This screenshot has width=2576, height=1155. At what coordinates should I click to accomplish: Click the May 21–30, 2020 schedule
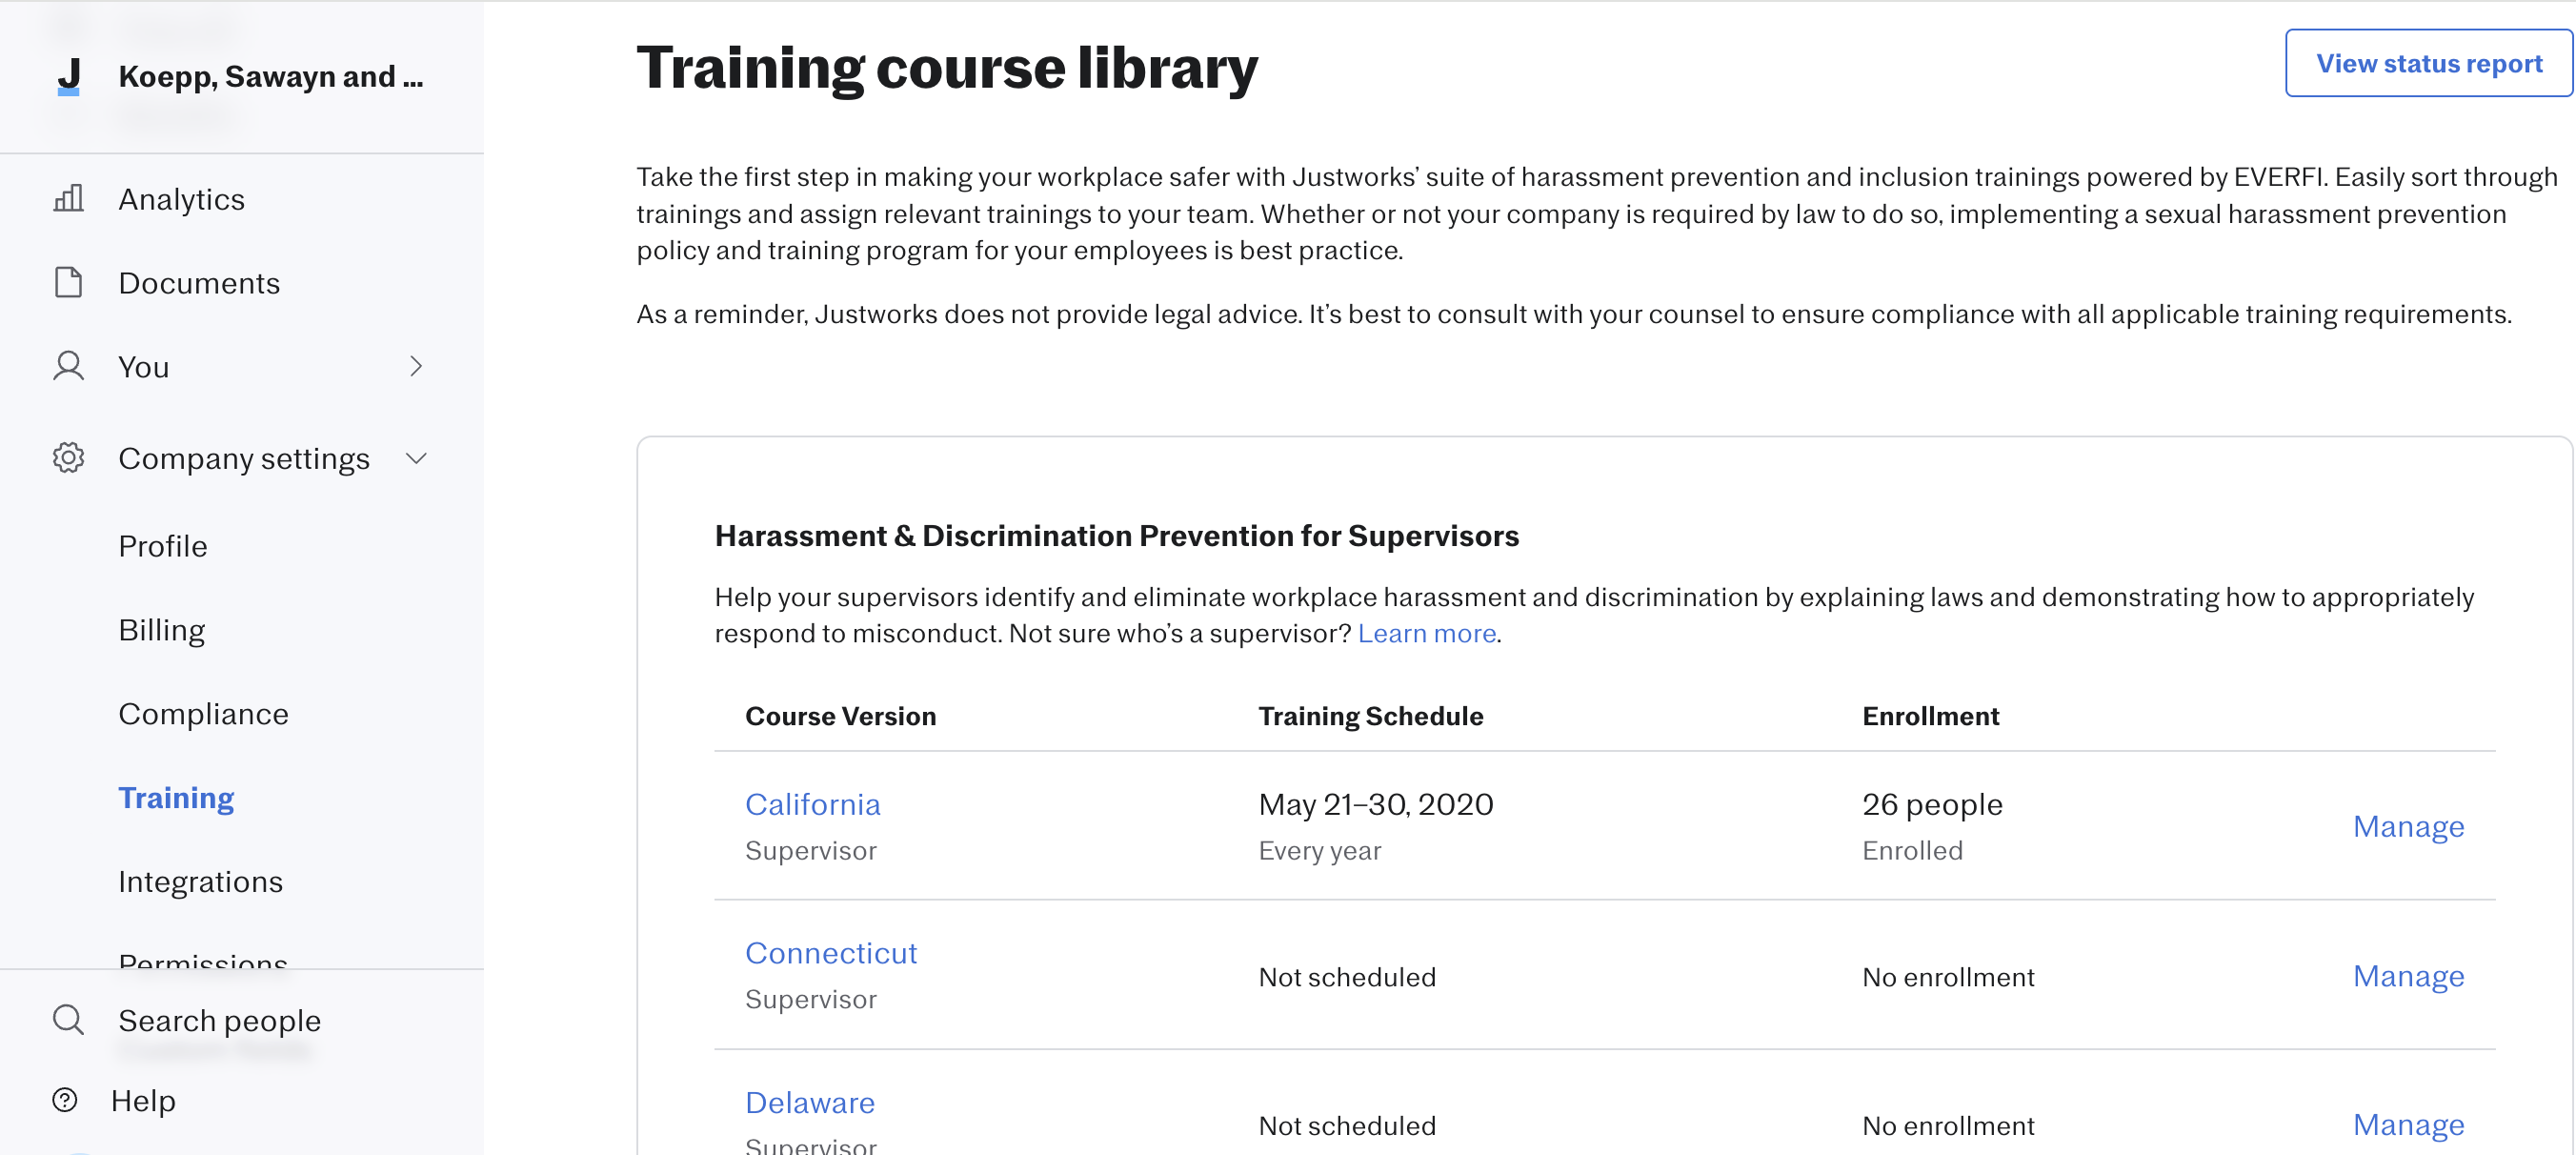1375,804
